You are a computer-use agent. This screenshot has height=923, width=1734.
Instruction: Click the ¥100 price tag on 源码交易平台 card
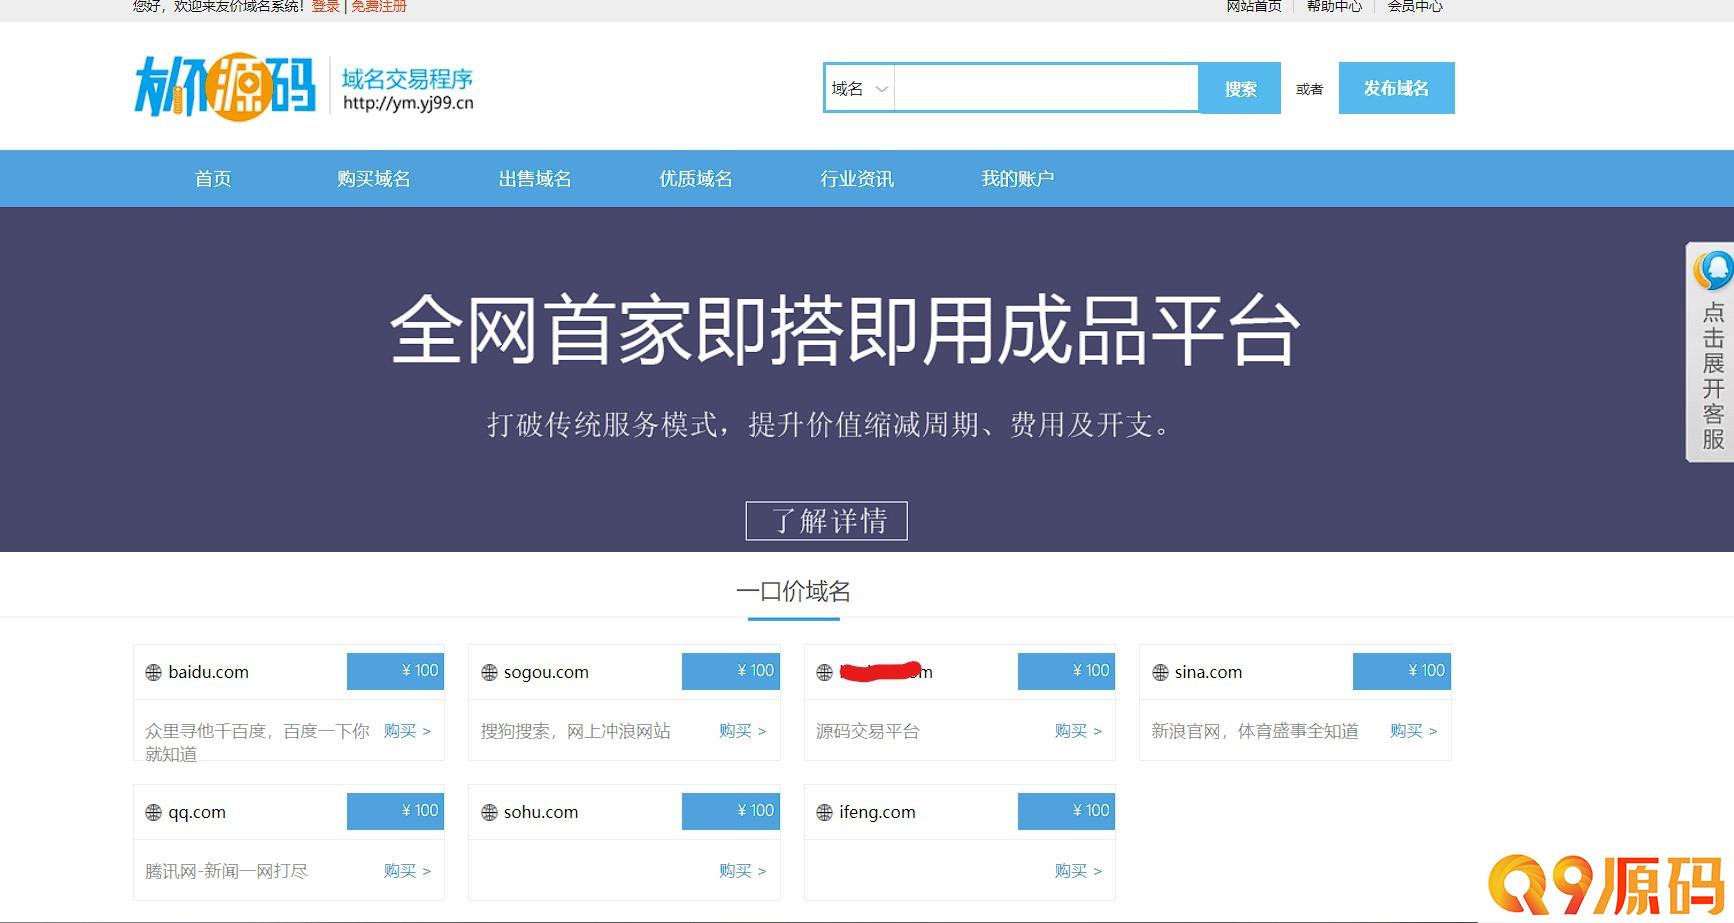(x=1066, y=671)
